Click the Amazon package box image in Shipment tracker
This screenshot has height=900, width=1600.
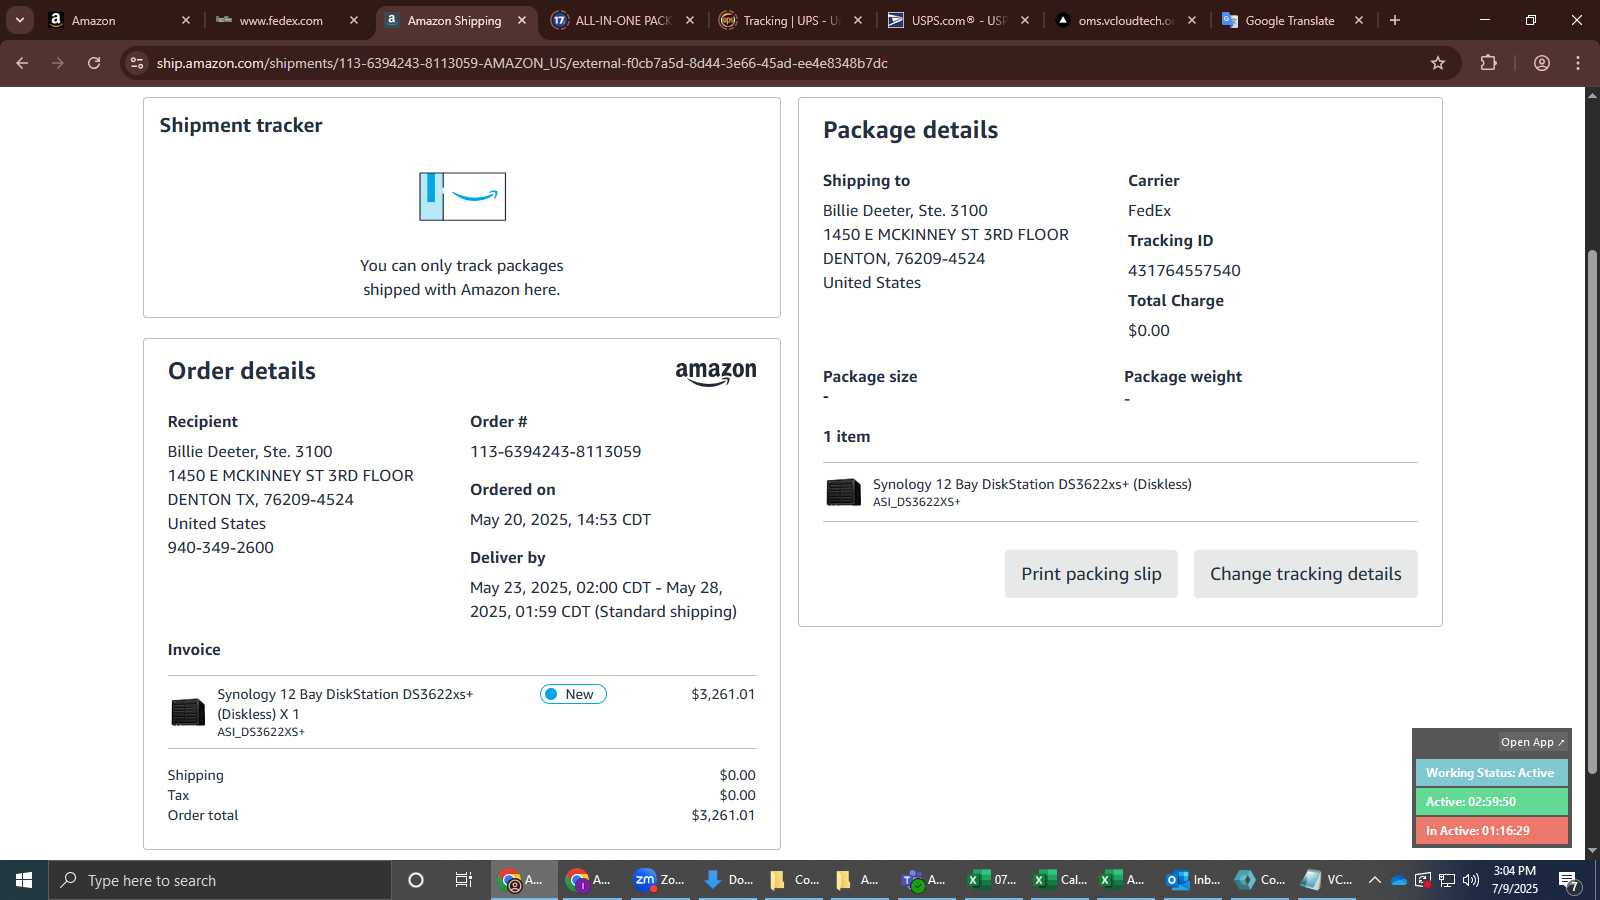pyautogui.click(x=462, y=196)
